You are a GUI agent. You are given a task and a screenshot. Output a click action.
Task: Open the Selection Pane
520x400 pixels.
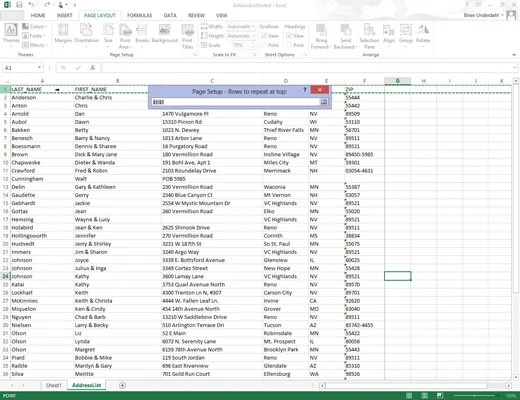pos(369,36)
